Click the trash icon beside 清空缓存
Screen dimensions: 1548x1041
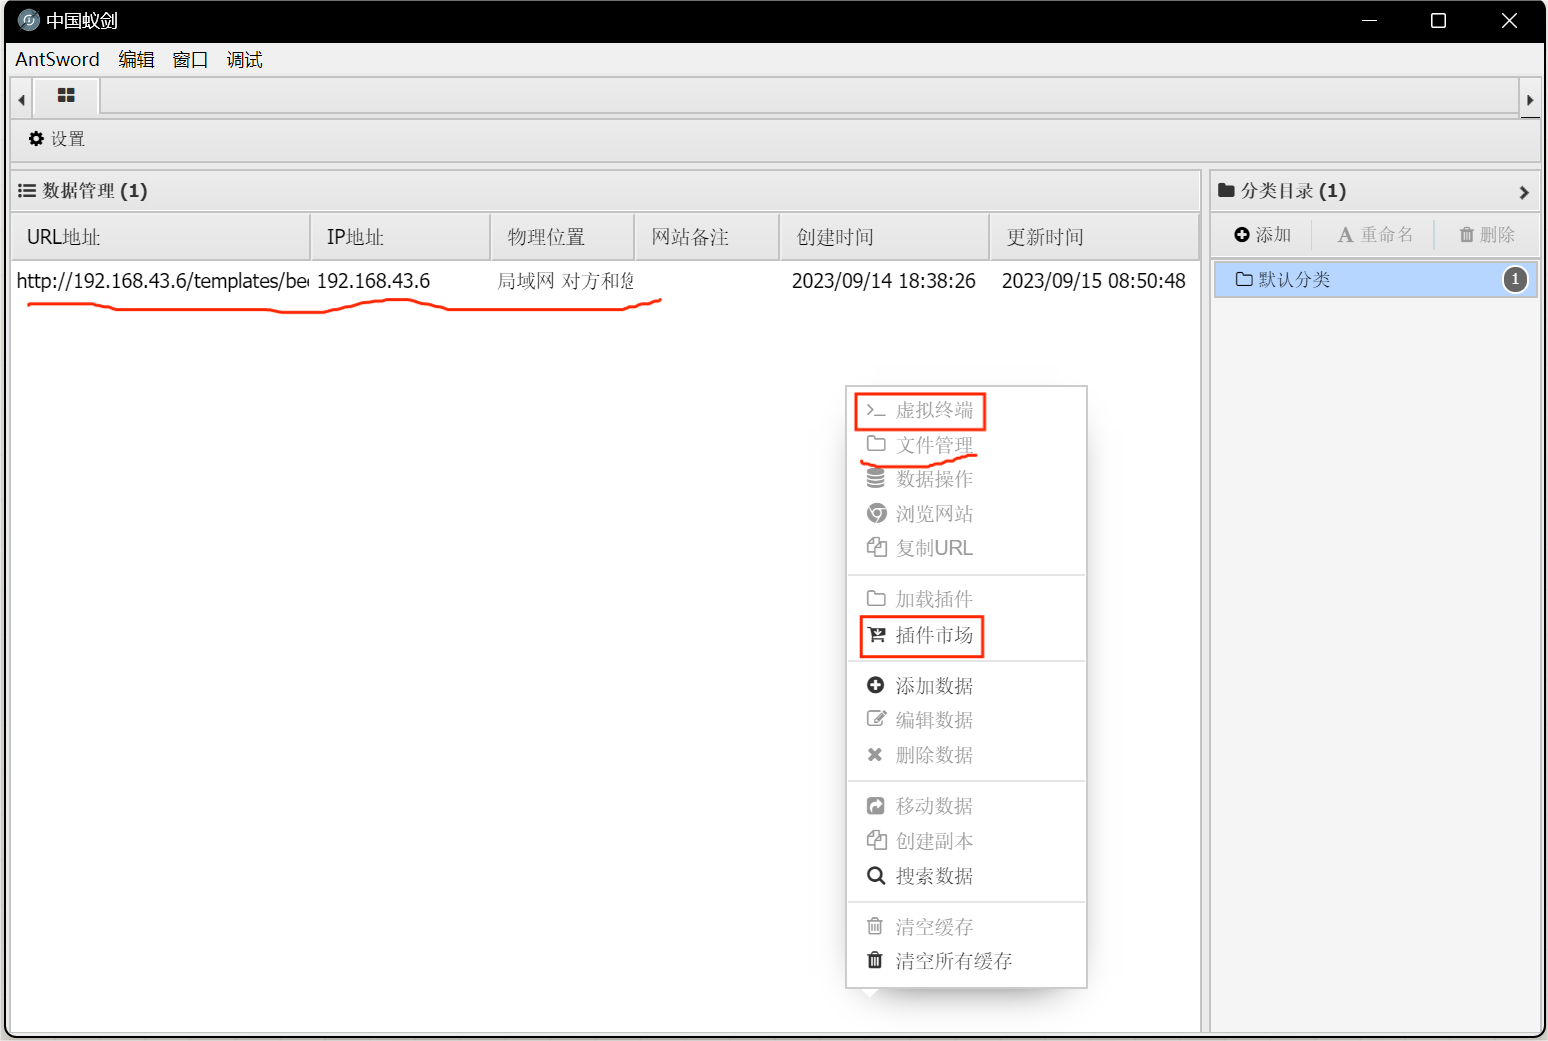coord(875,926)
